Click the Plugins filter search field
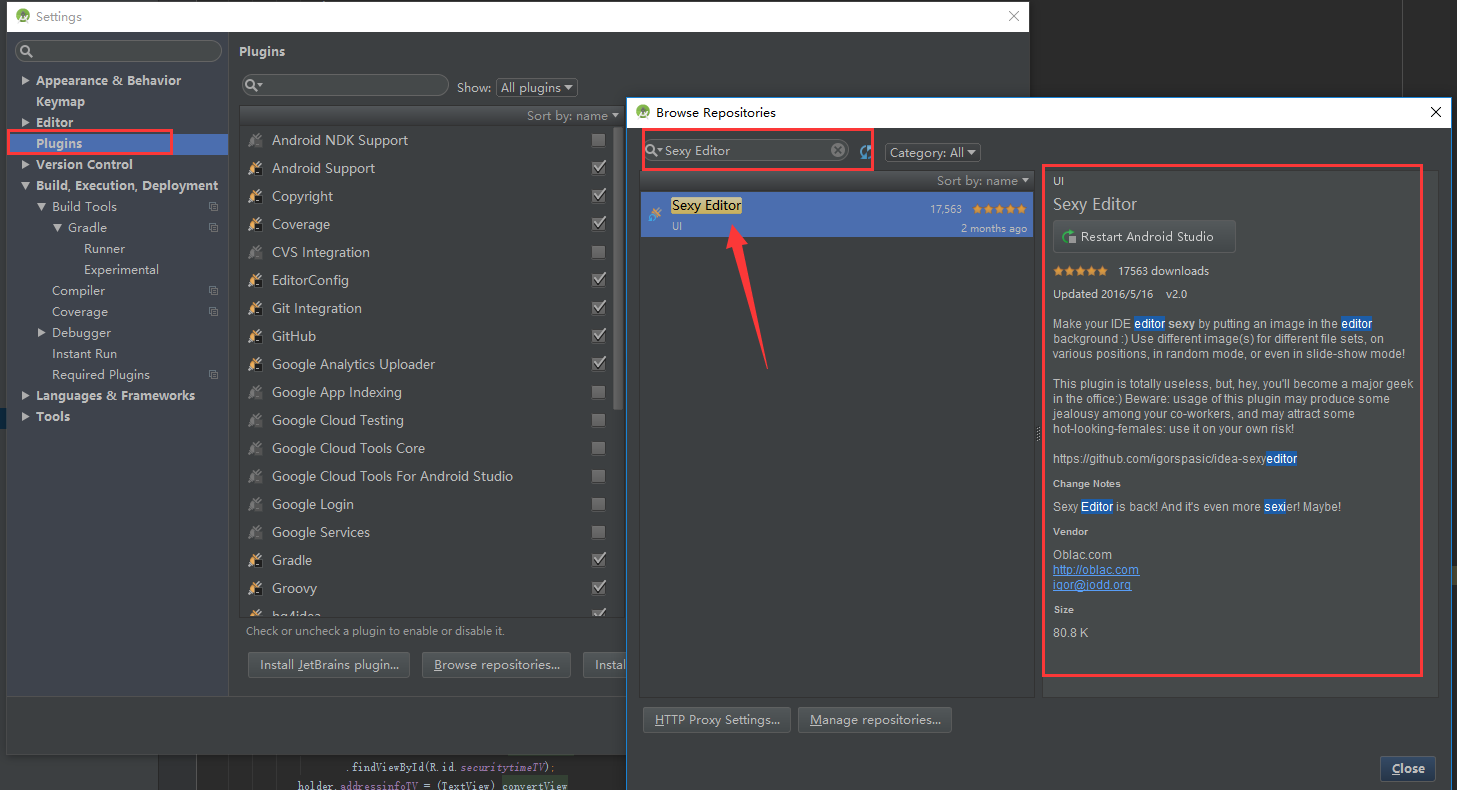The image size is (1457, 790). pos(345,86)
